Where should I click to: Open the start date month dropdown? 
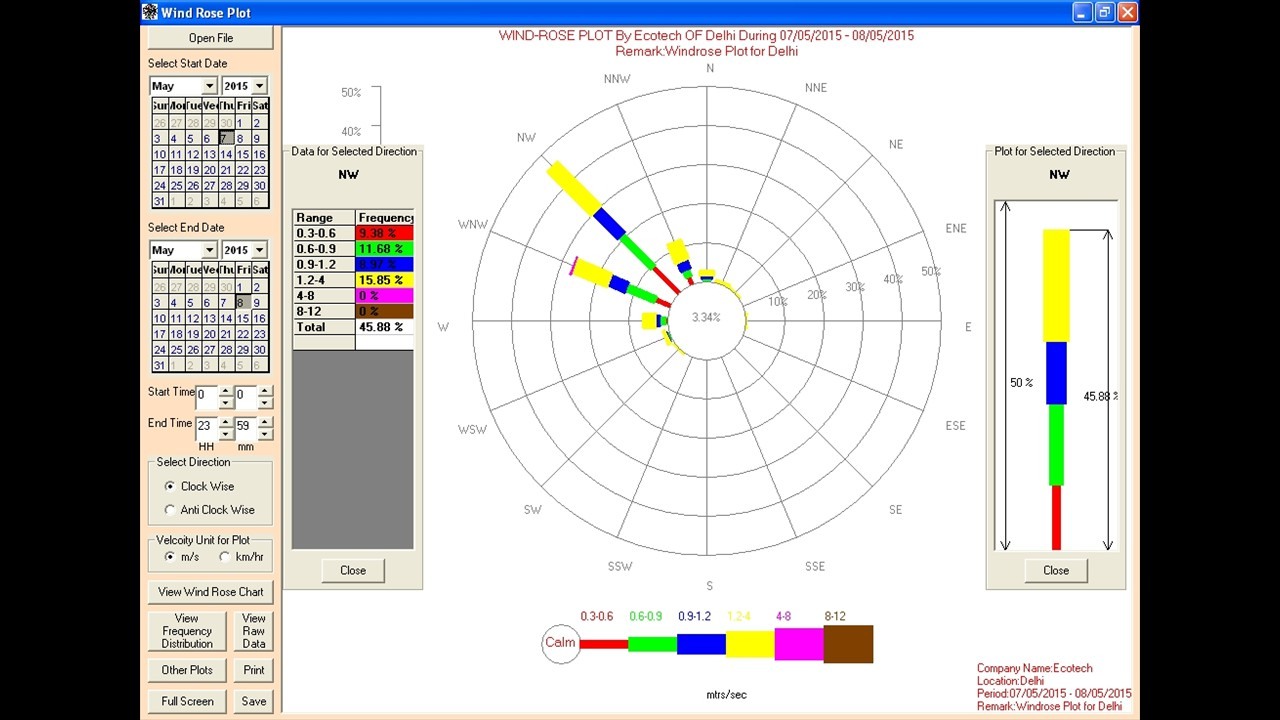[x=209, y=86]
